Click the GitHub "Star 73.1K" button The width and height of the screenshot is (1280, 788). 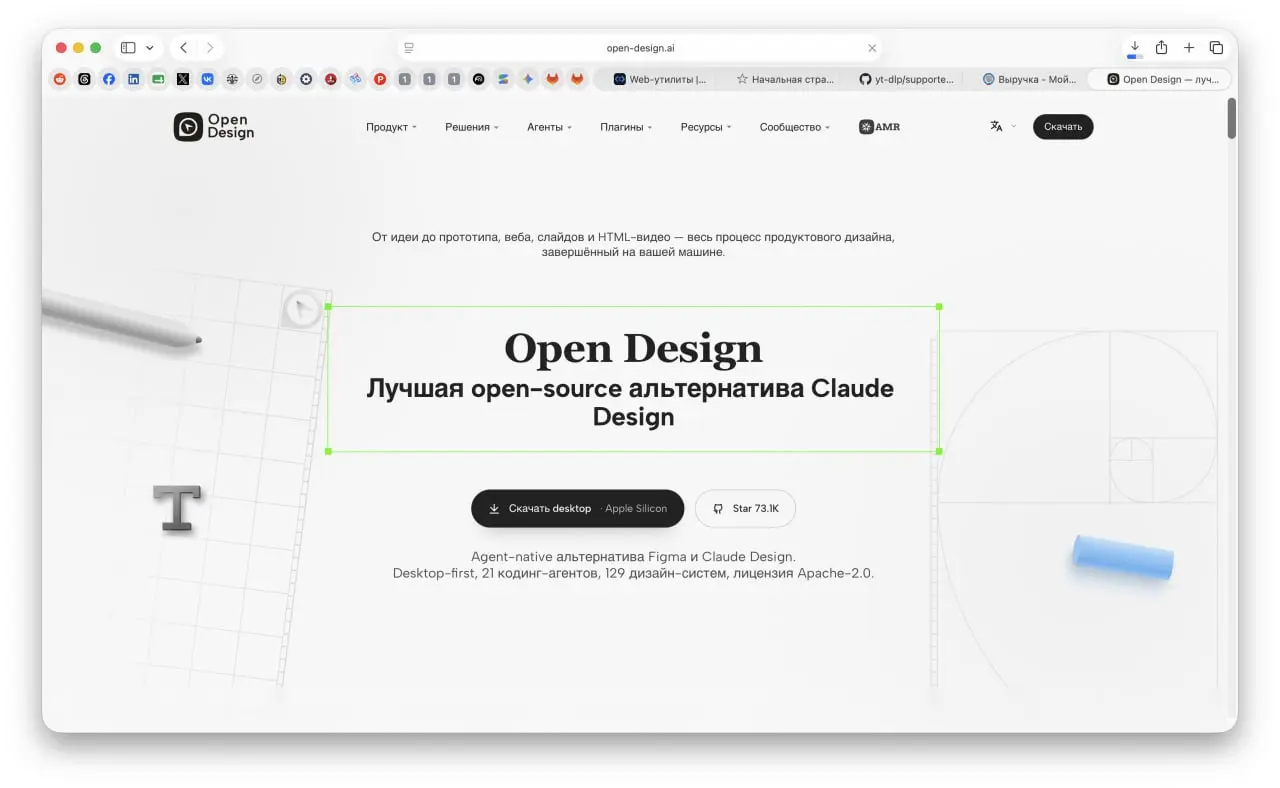pos(745,508)
